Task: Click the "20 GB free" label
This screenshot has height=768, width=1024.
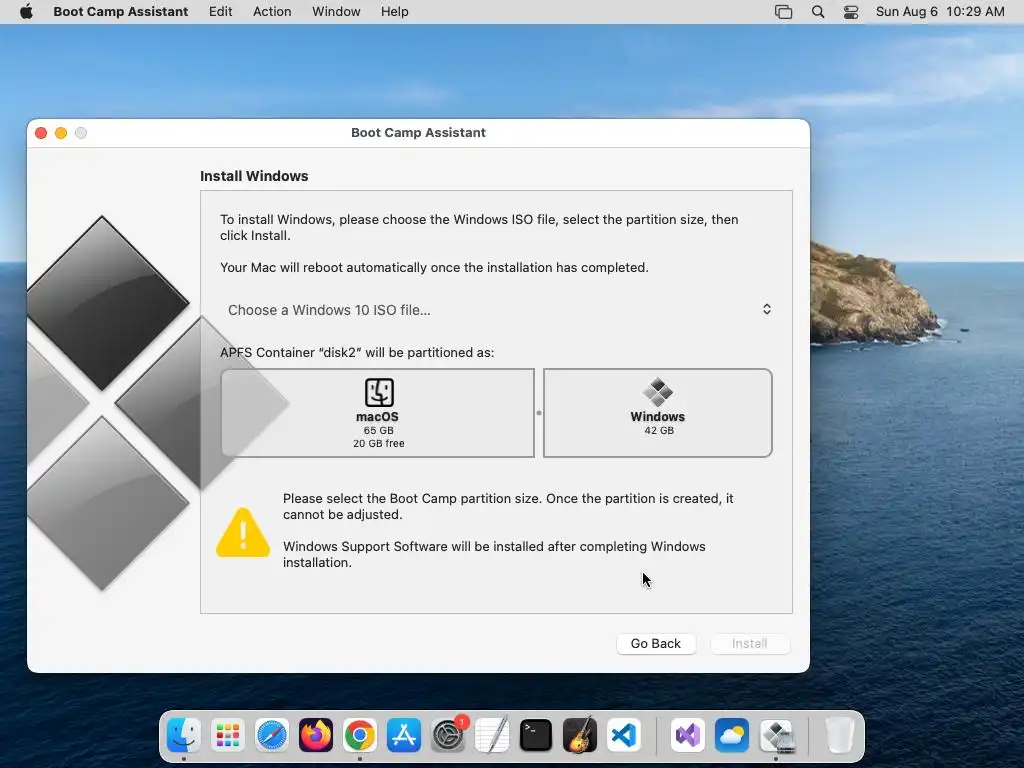Action: coord(379,443)
